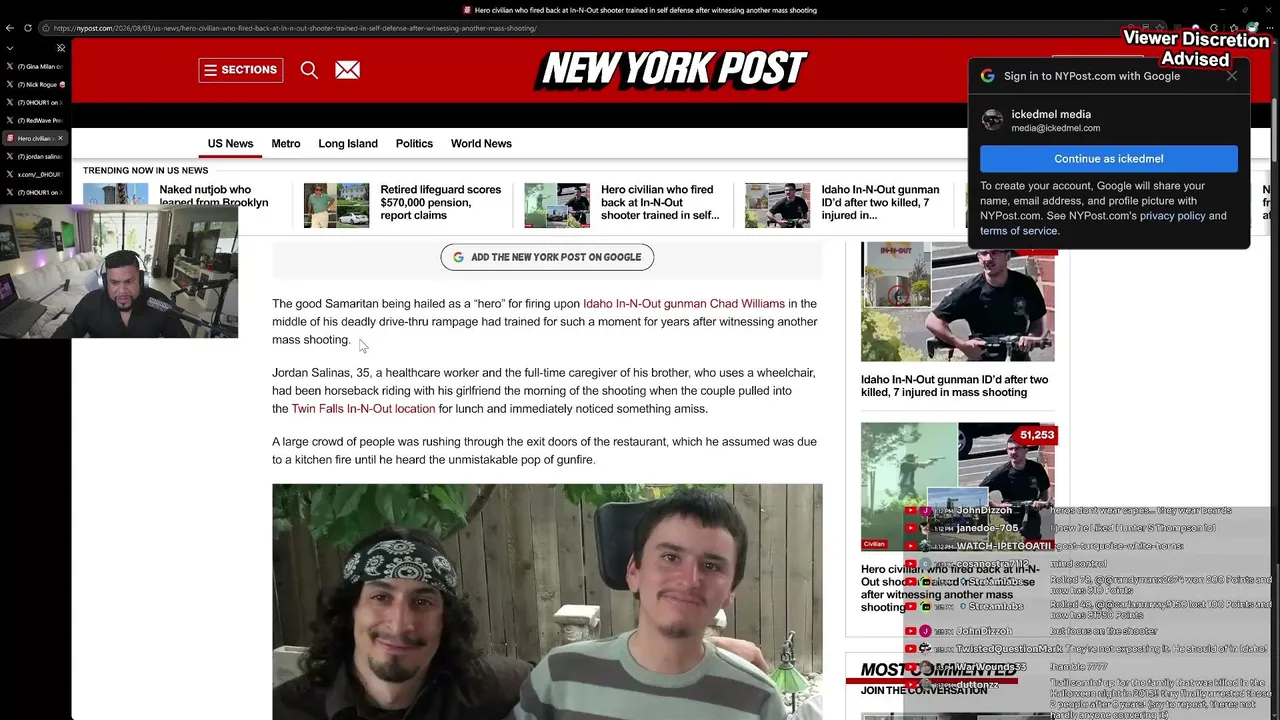Click 'Continue as ickedmel' button
The image size is (1280, 720).
1109,159
